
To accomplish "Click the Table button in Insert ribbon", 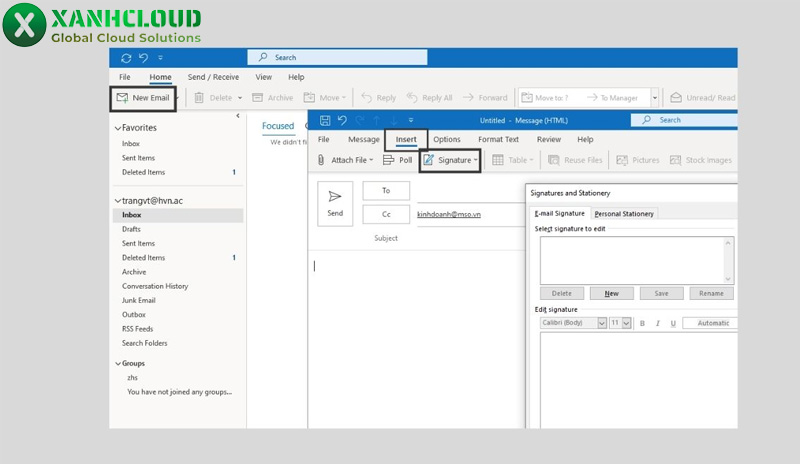I will (513, 160).
